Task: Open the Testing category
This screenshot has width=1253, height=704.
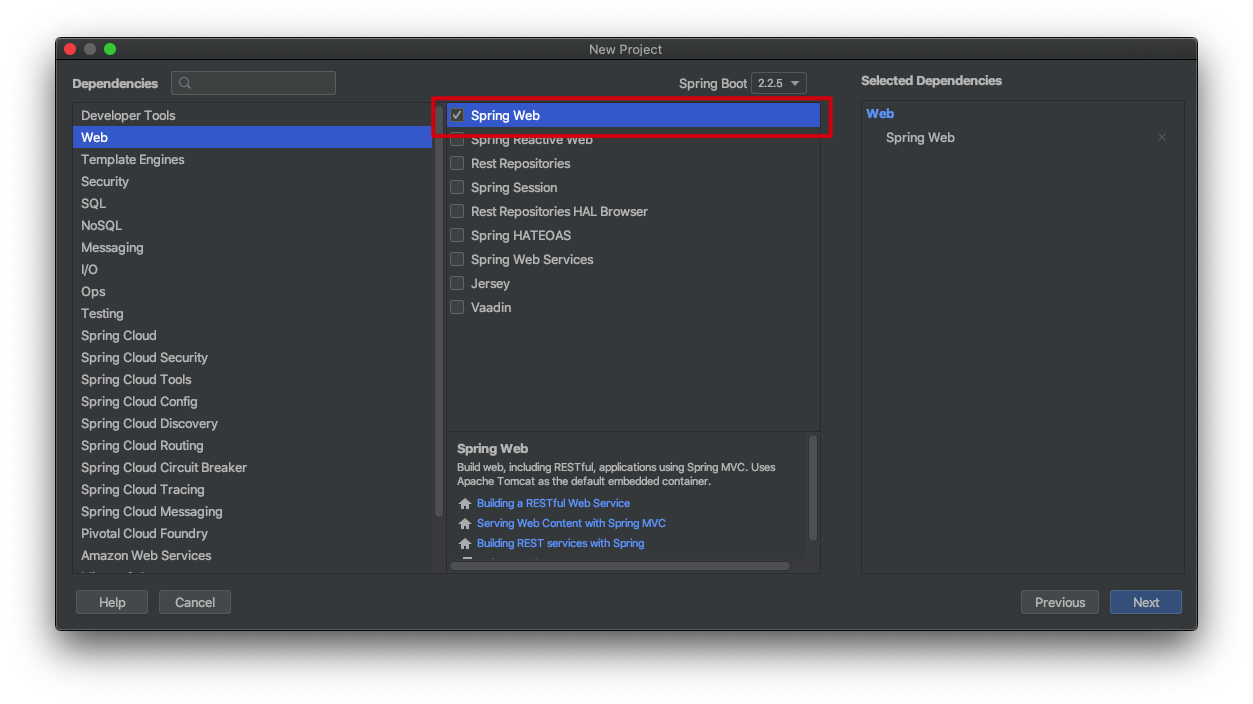Action: [253, 313]
